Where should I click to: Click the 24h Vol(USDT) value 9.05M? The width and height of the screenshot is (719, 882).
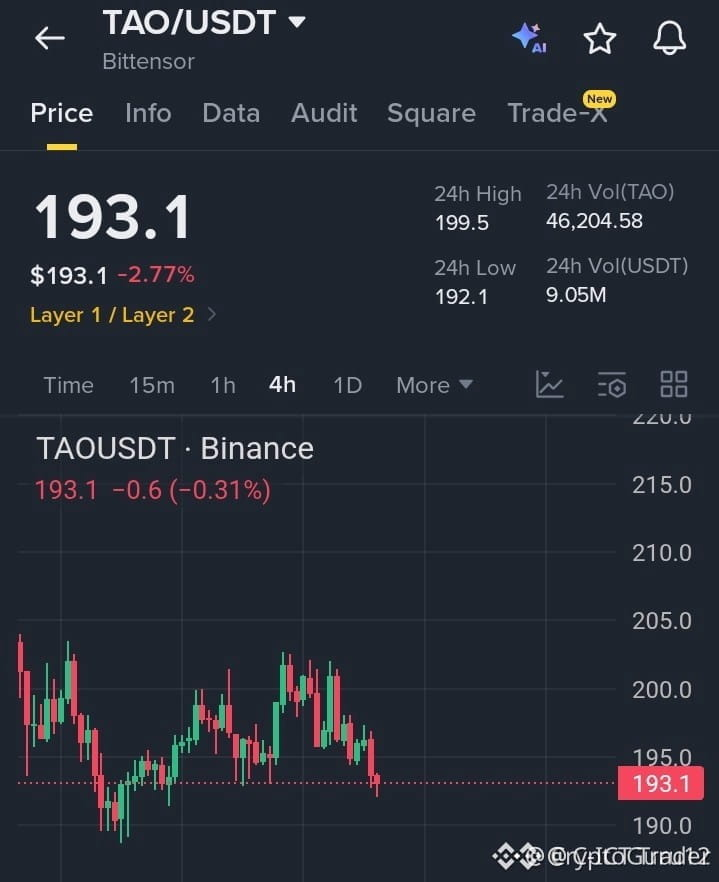(576, 295)
